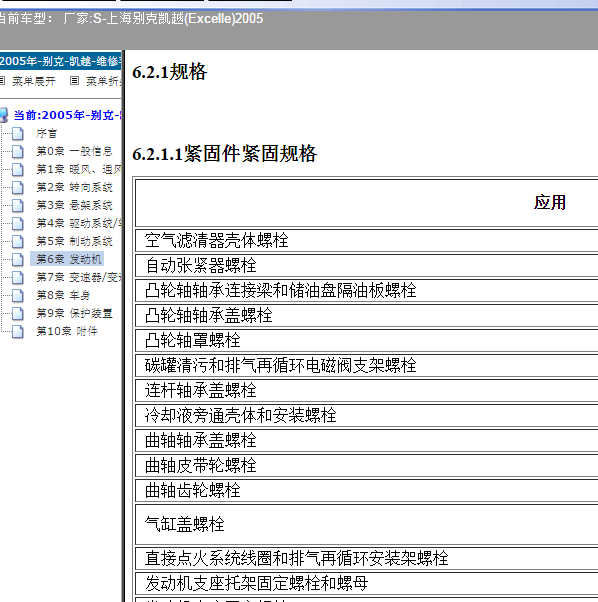Click the 6.2.1.1紧固件紧固规格 heading
The width and height of the screenshot is (598, 602).
point(225,154)
